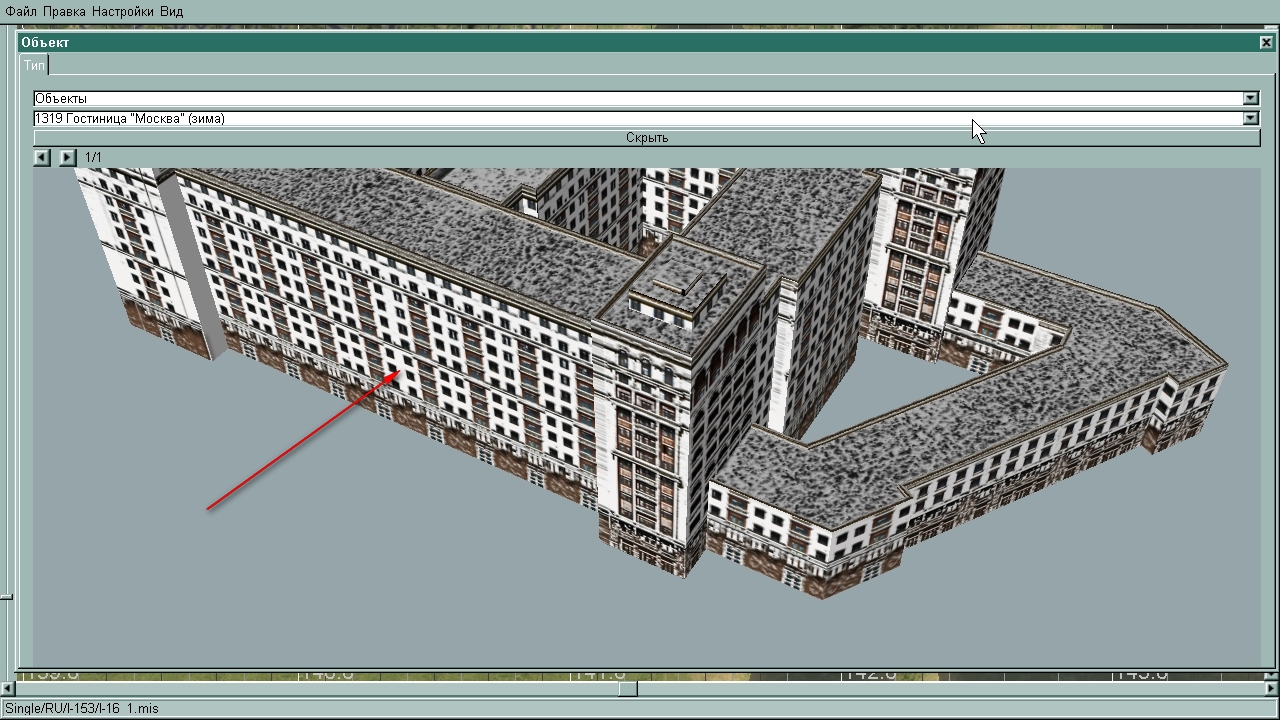Expand the Объекты category dropdown arrow
Viewport: 1280px width, 720px height.
(1250, 98)
